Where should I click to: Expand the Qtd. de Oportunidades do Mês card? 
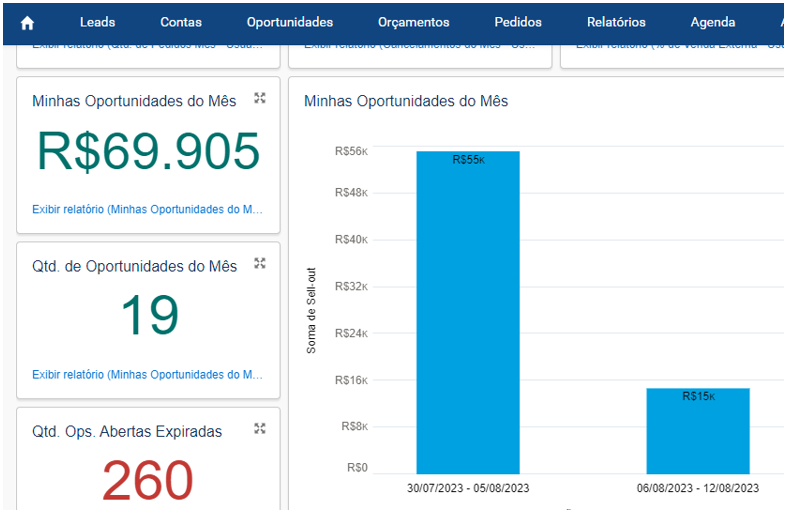coord(260,263)
